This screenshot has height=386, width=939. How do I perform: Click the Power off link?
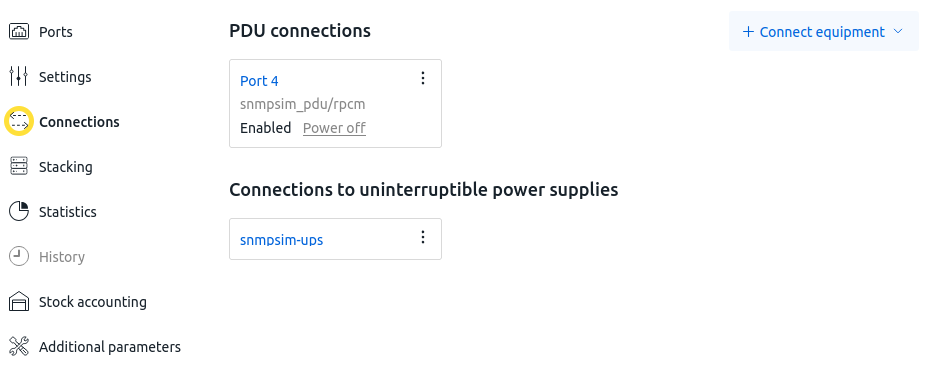tap(334, 128)
